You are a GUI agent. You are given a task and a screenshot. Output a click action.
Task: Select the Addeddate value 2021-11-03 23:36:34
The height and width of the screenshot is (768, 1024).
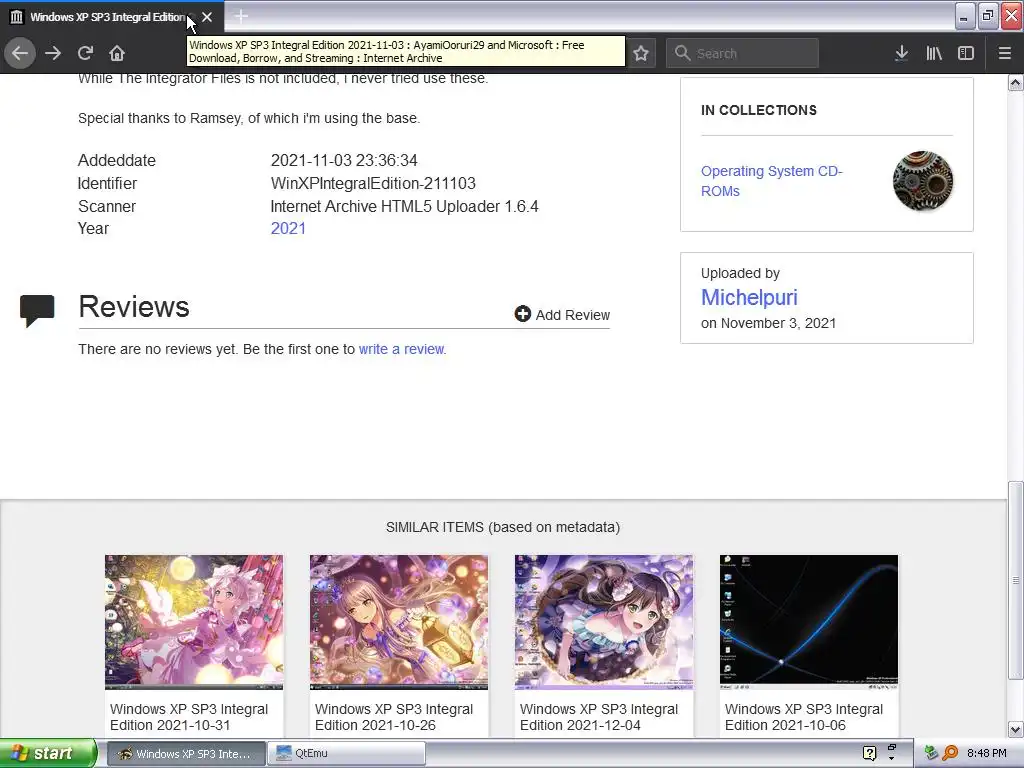point(344,161)
